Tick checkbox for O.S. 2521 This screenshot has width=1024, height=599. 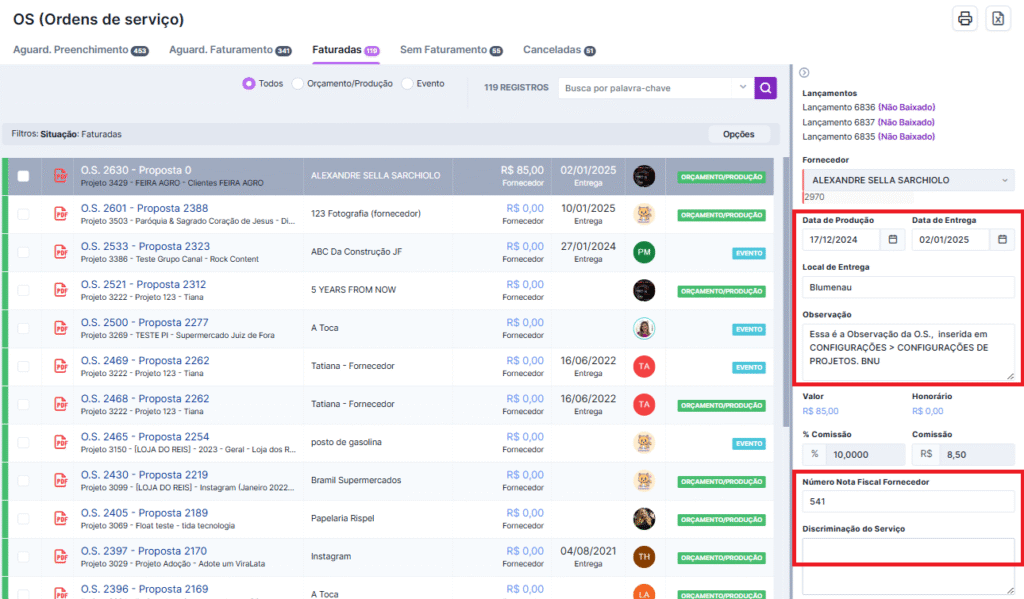pyautogui.click(x=23, y=289)
